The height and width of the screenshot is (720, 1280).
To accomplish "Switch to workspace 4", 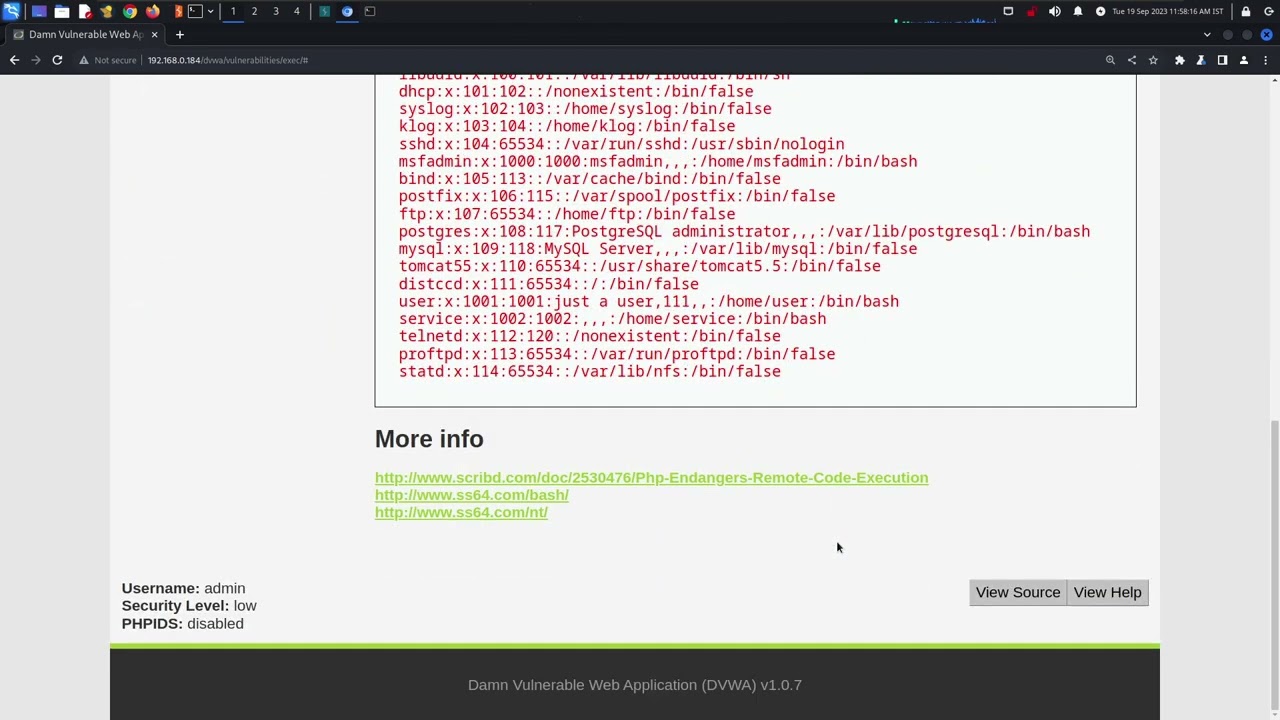I will pos(297,11).
